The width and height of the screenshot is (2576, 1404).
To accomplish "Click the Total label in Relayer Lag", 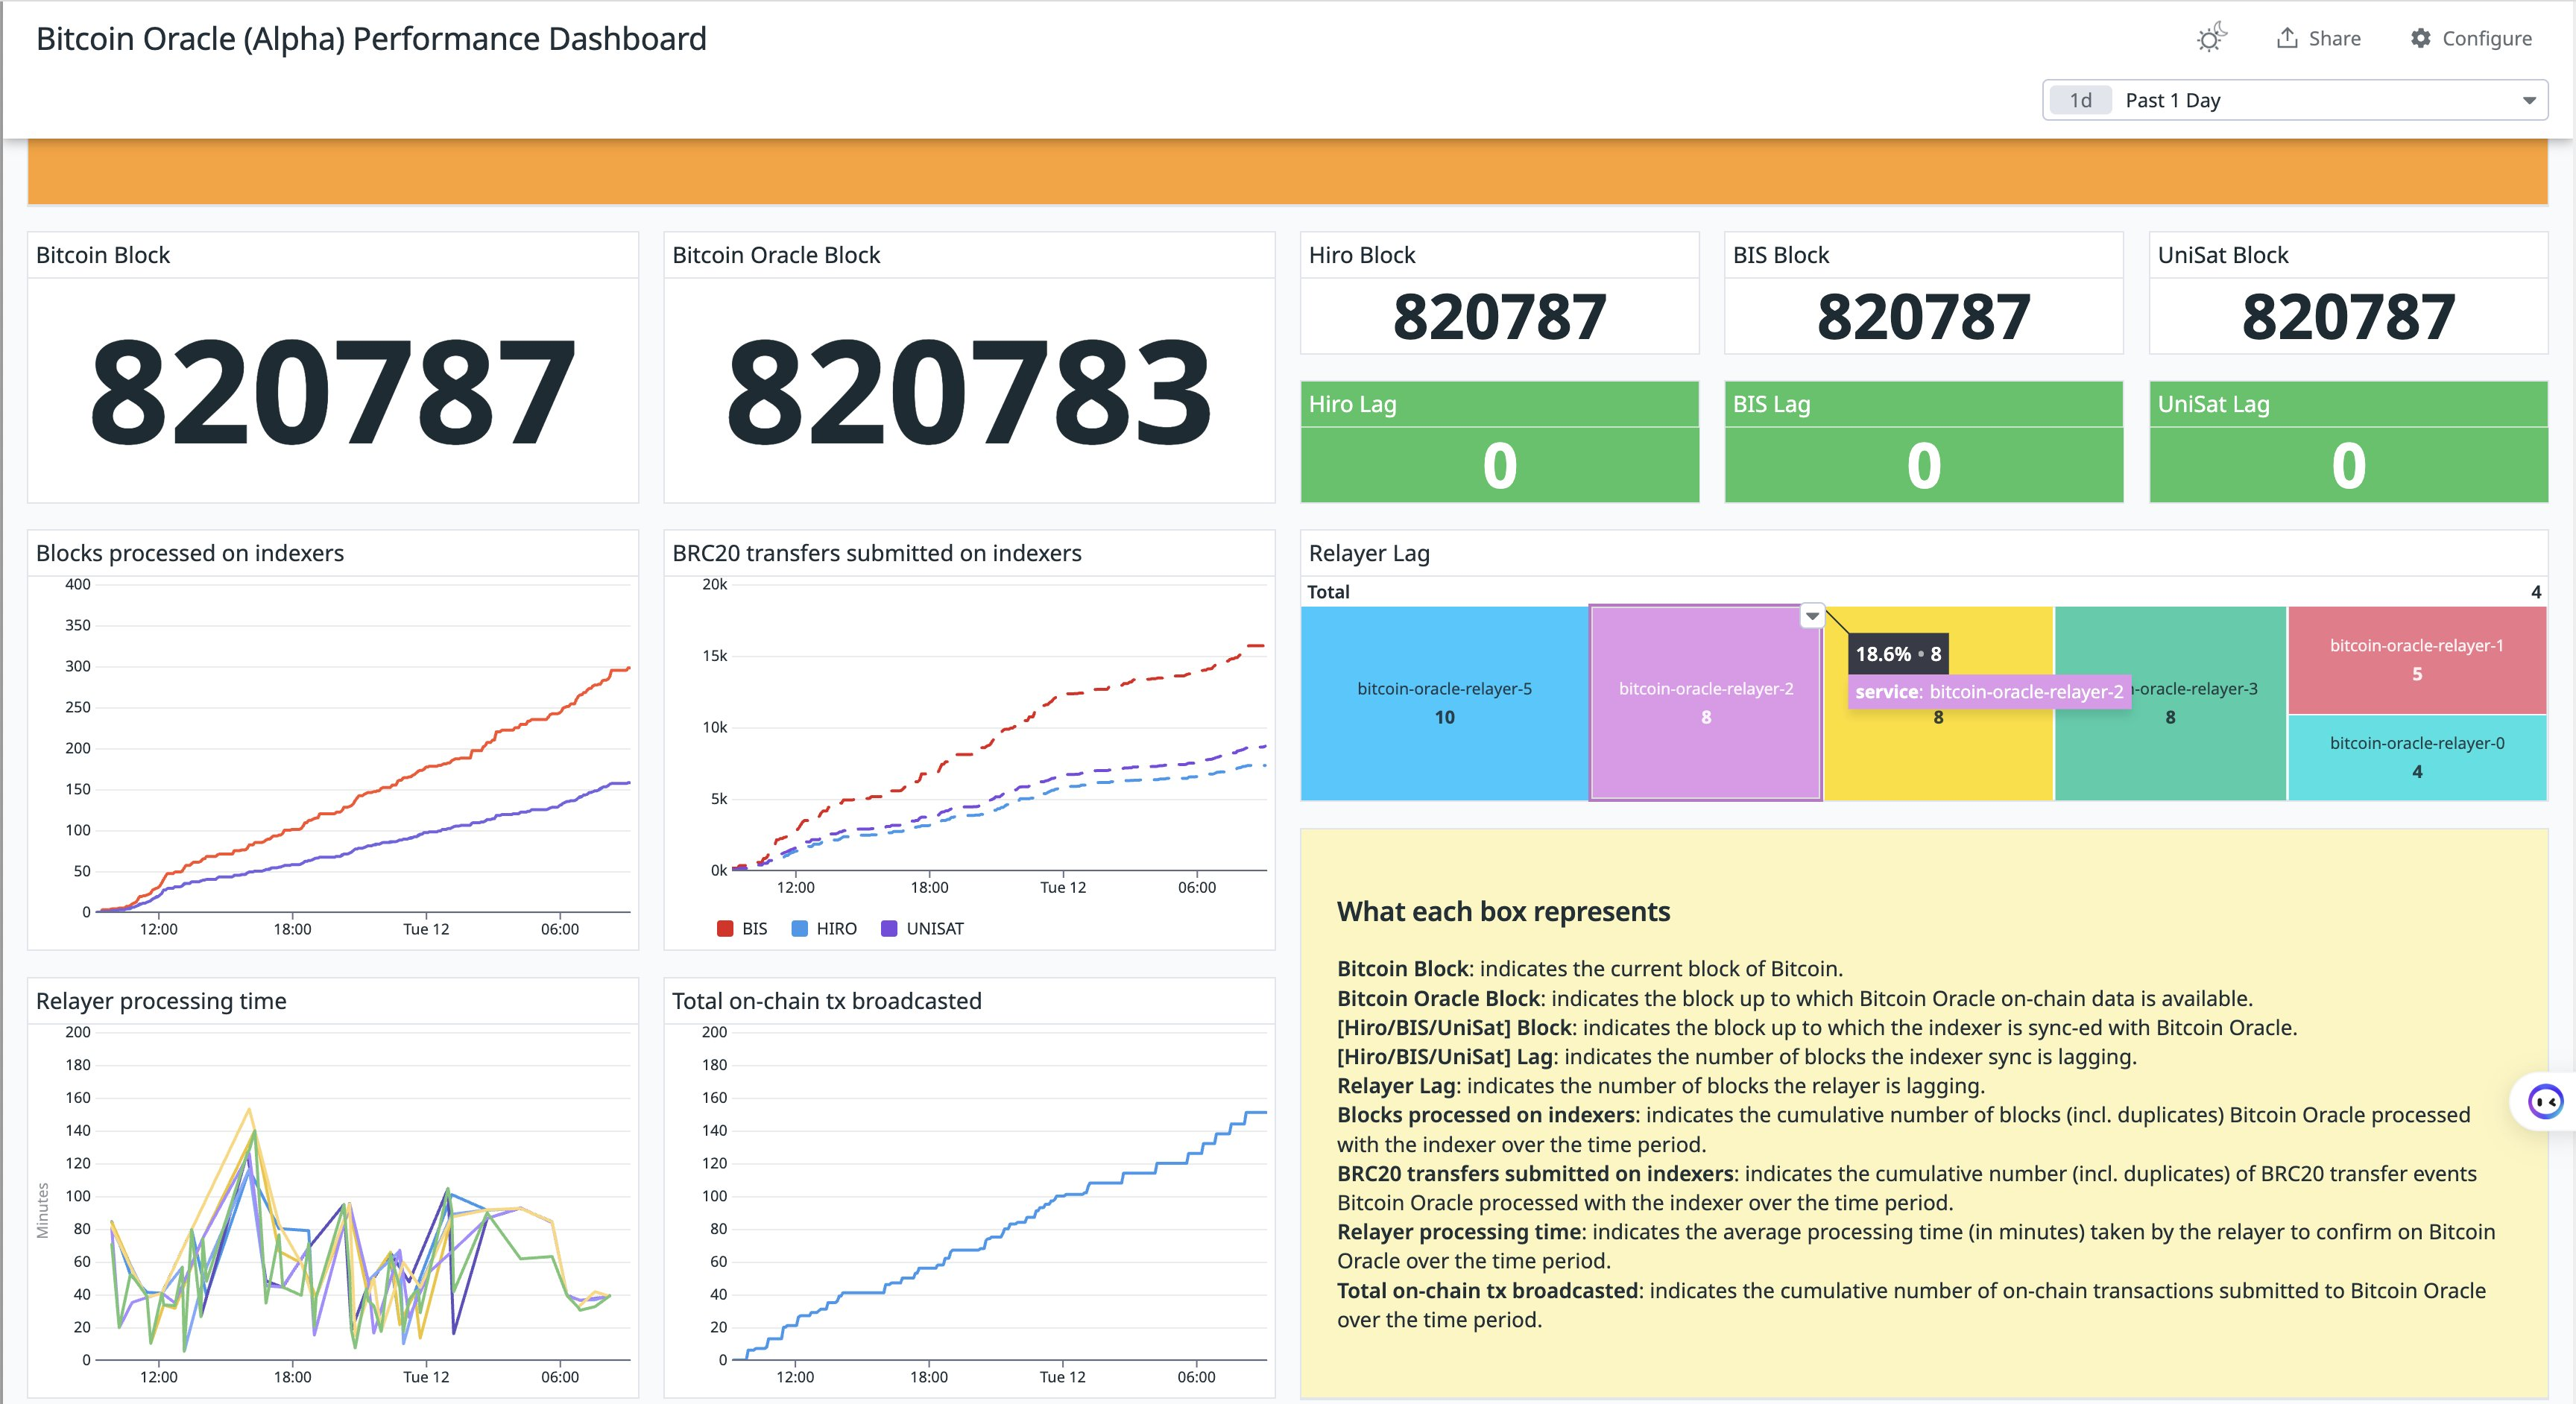I will (1328, 592).
